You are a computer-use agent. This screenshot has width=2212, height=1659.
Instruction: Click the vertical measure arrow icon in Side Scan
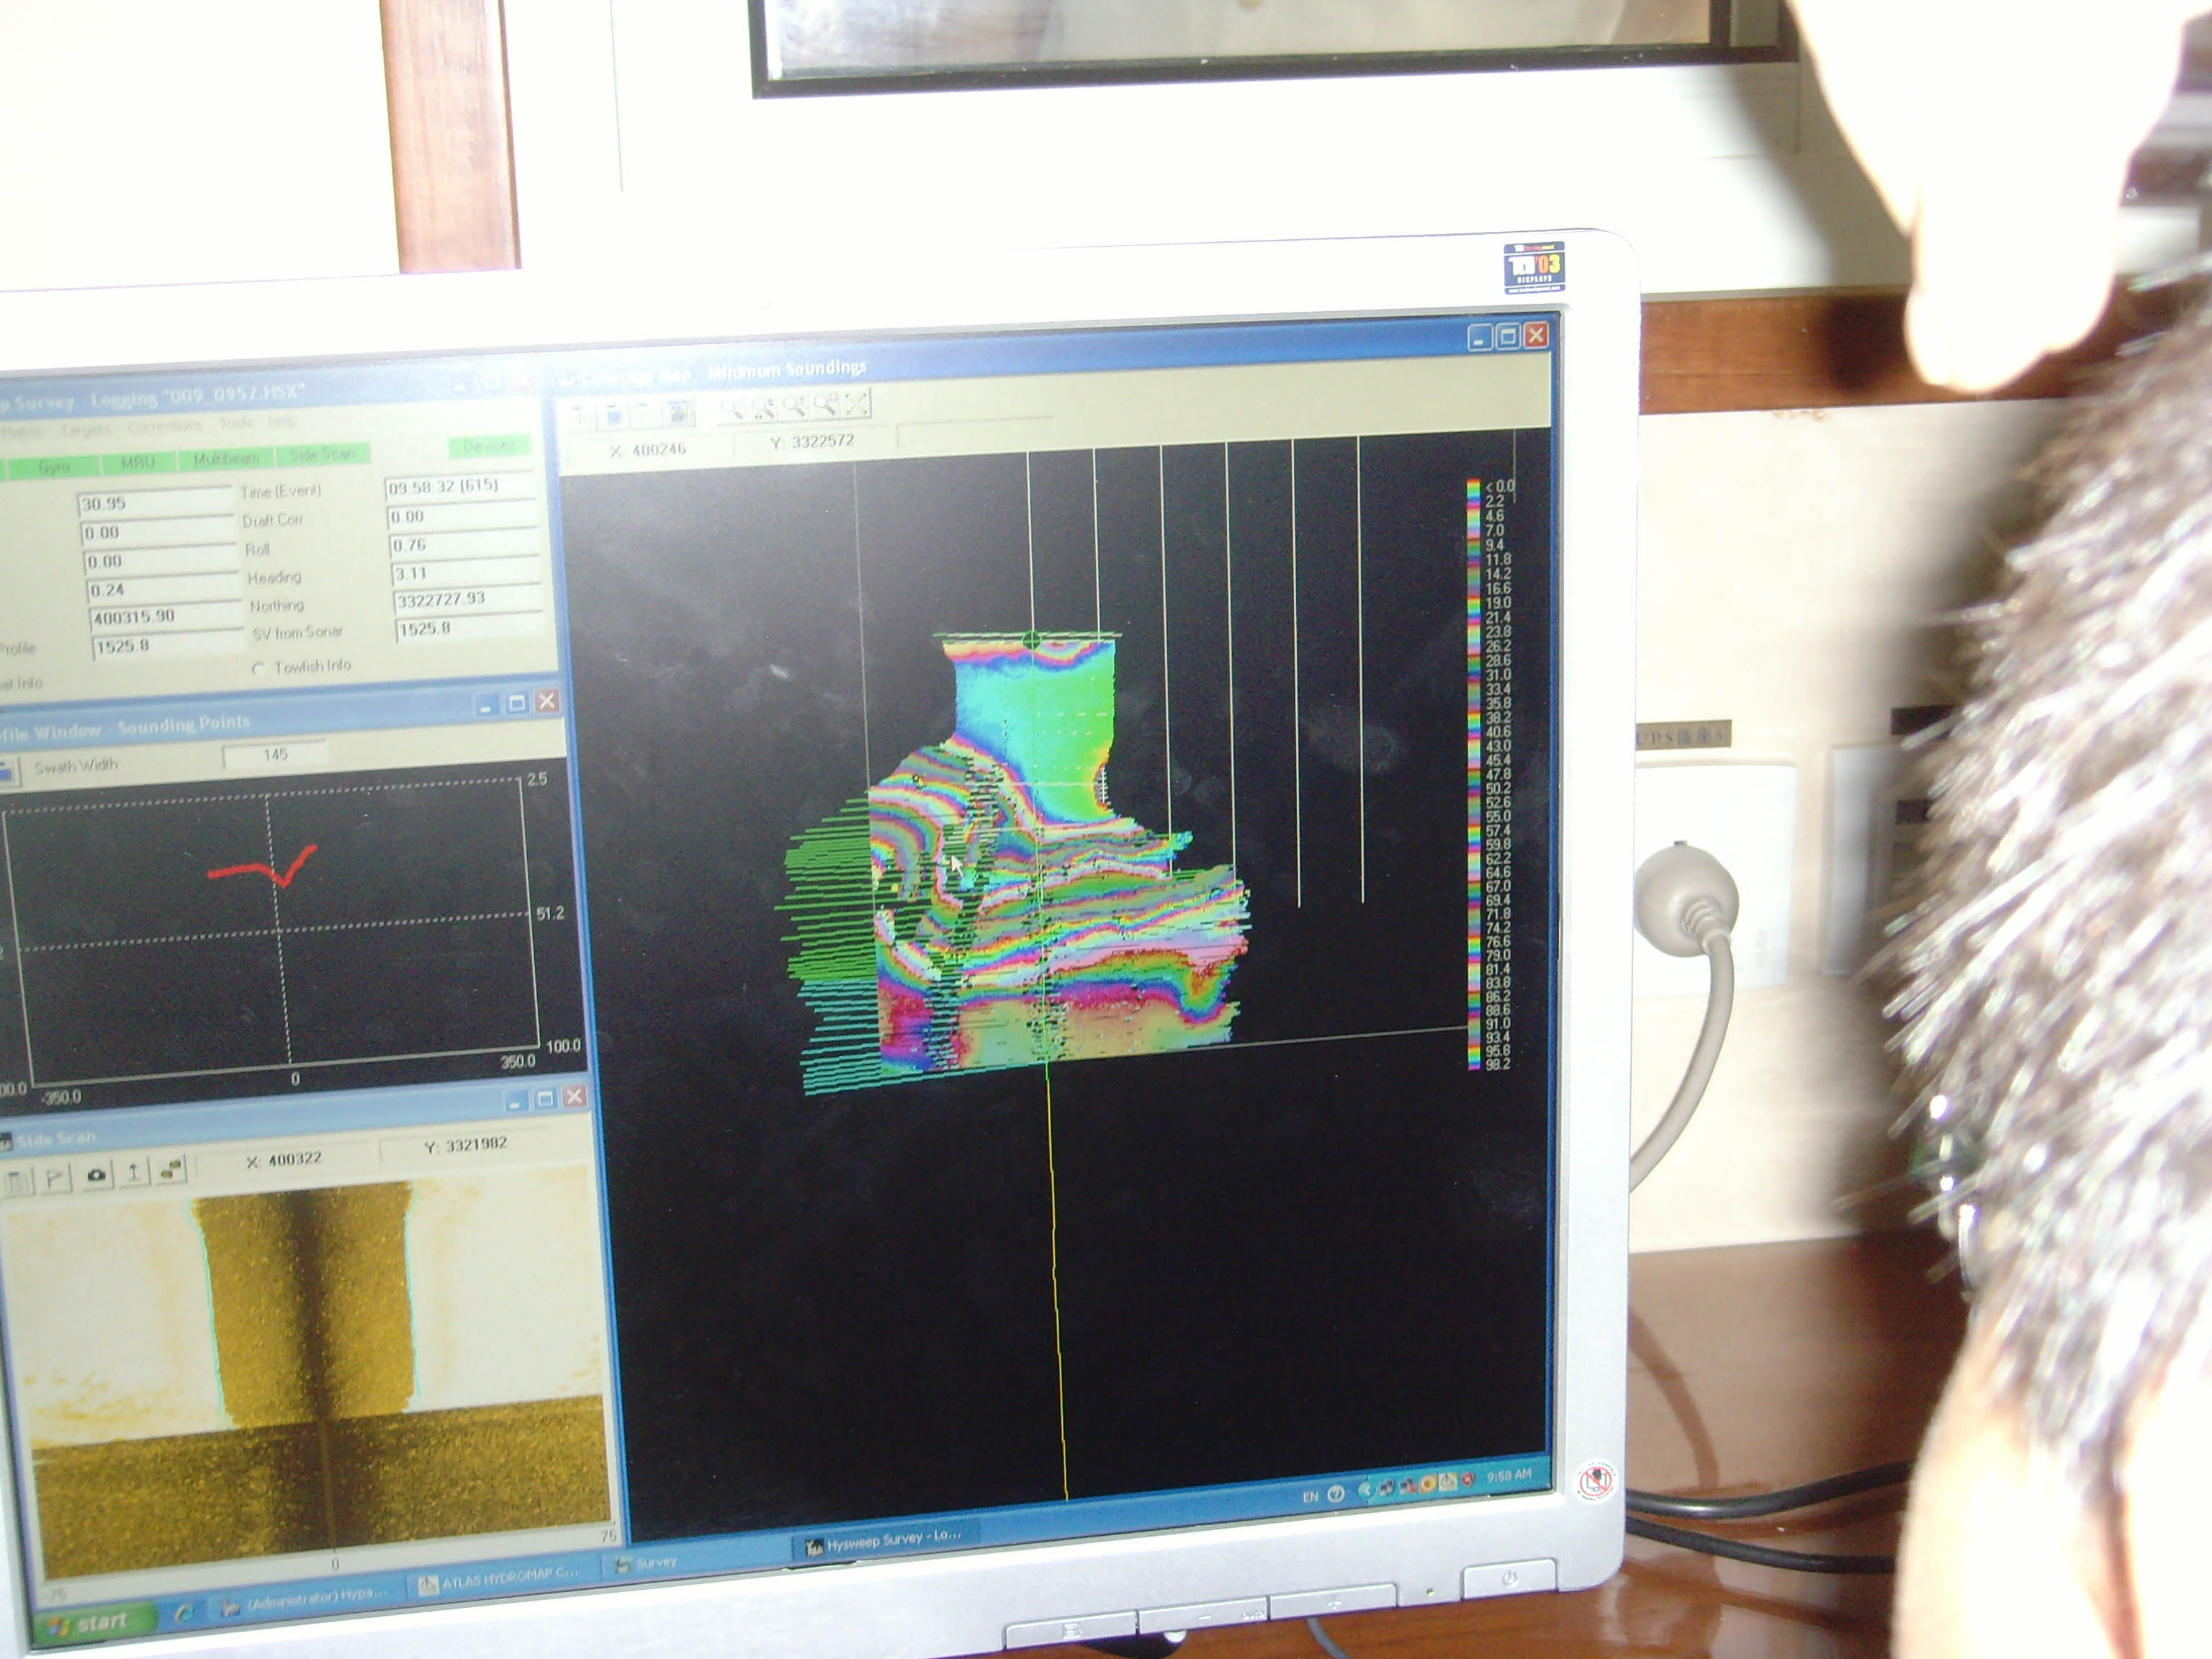tap(134, 1172)
